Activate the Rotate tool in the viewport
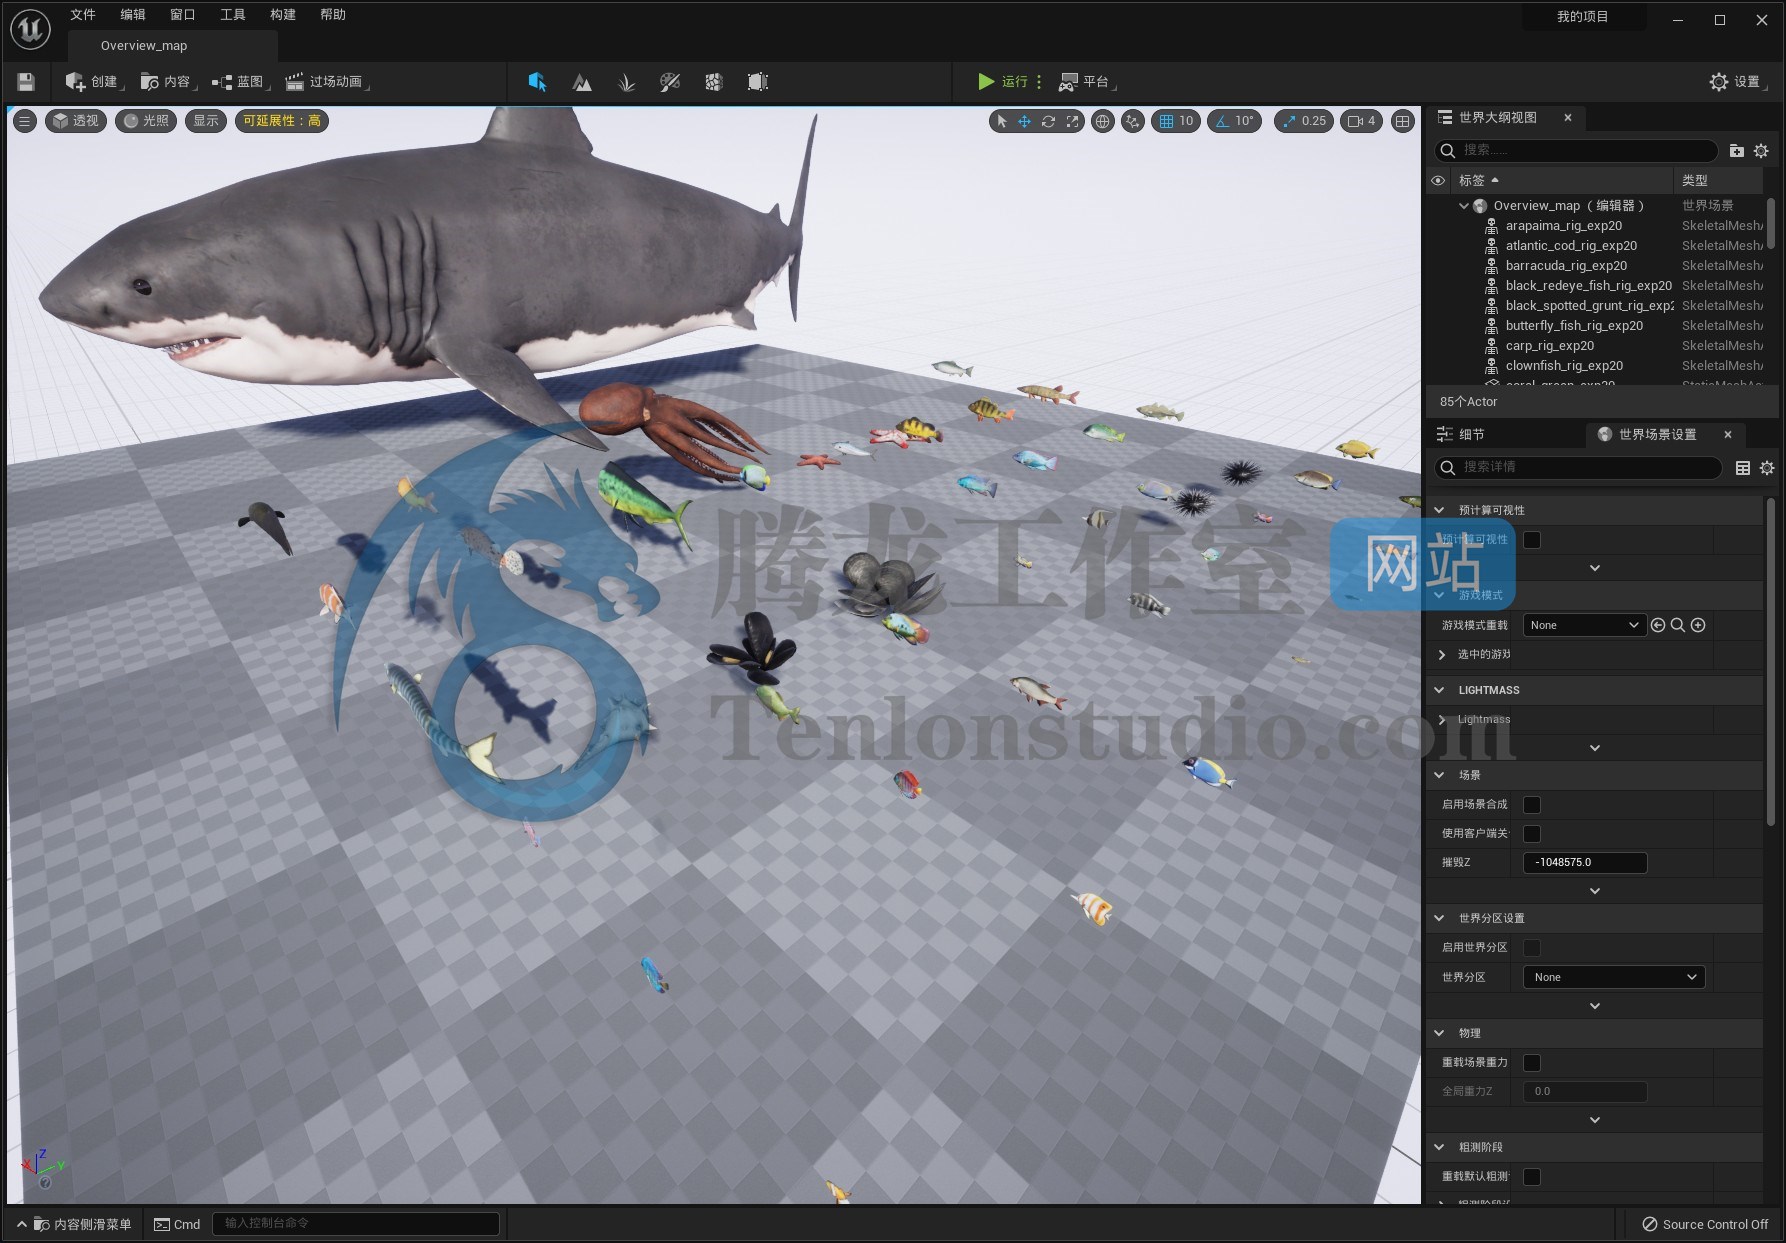The height and width of the screenshot is (1243, 1786). coord(1047,121)
